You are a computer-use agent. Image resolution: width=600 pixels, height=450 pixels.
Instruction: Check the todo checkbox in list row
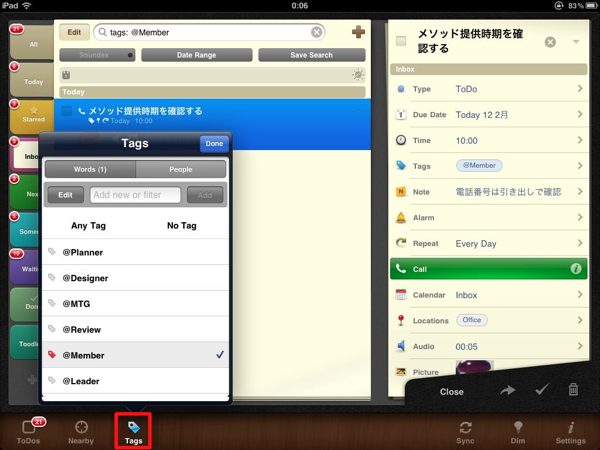point(67,111)
